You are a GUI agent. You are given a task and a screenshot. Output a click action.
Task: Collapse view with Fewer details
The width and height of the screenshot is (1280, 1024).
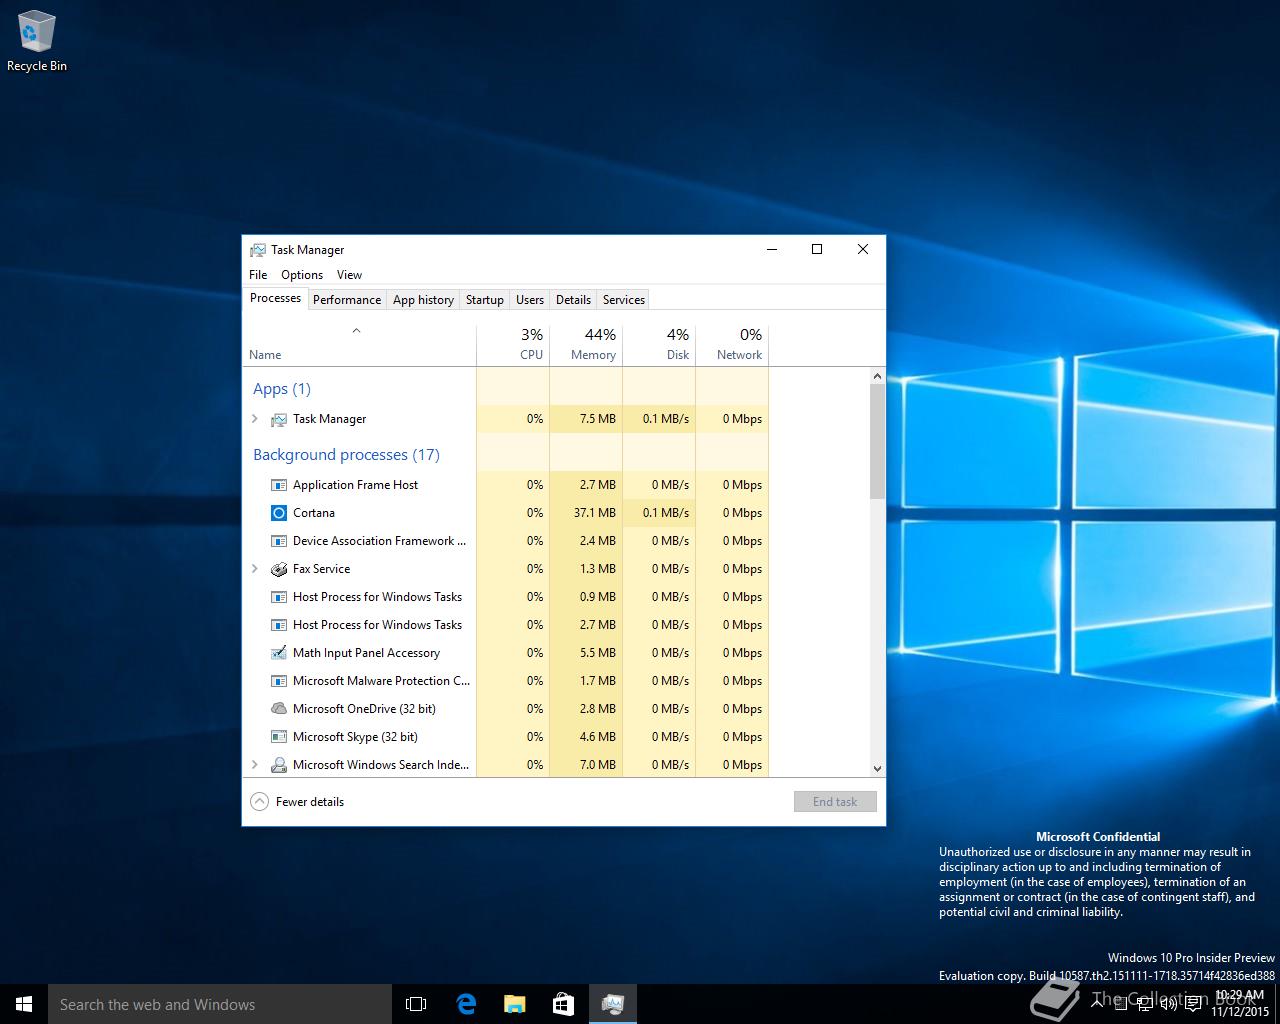coord(297,802)
